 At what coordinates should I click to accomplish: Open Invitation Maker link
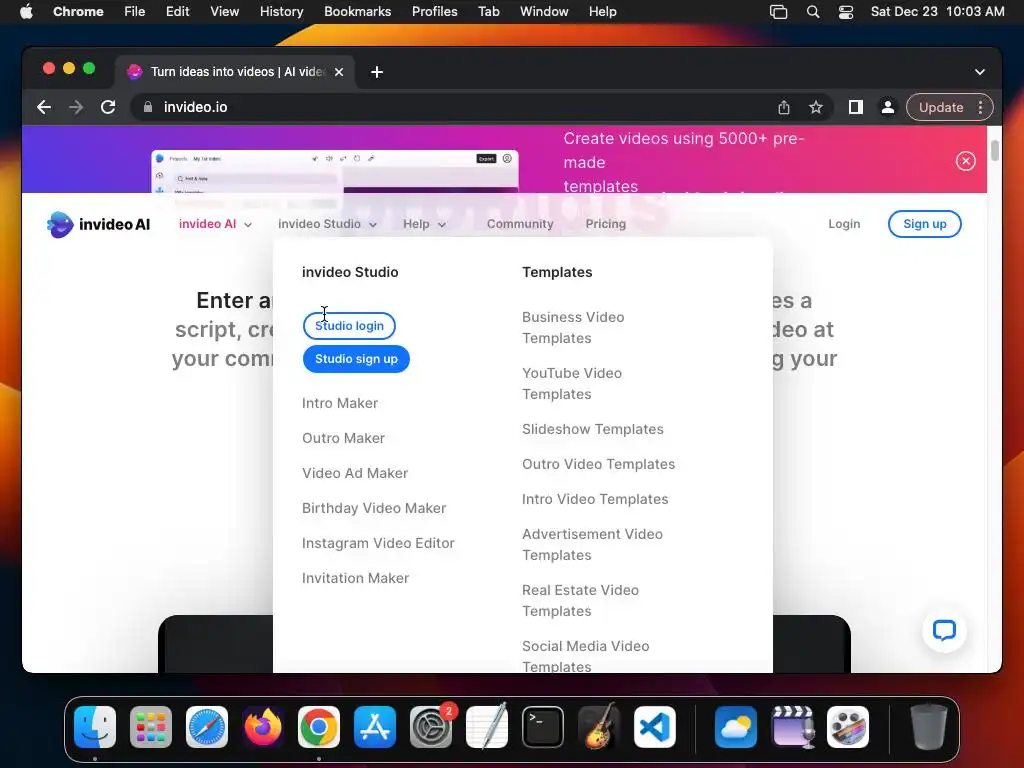(355, 578)
